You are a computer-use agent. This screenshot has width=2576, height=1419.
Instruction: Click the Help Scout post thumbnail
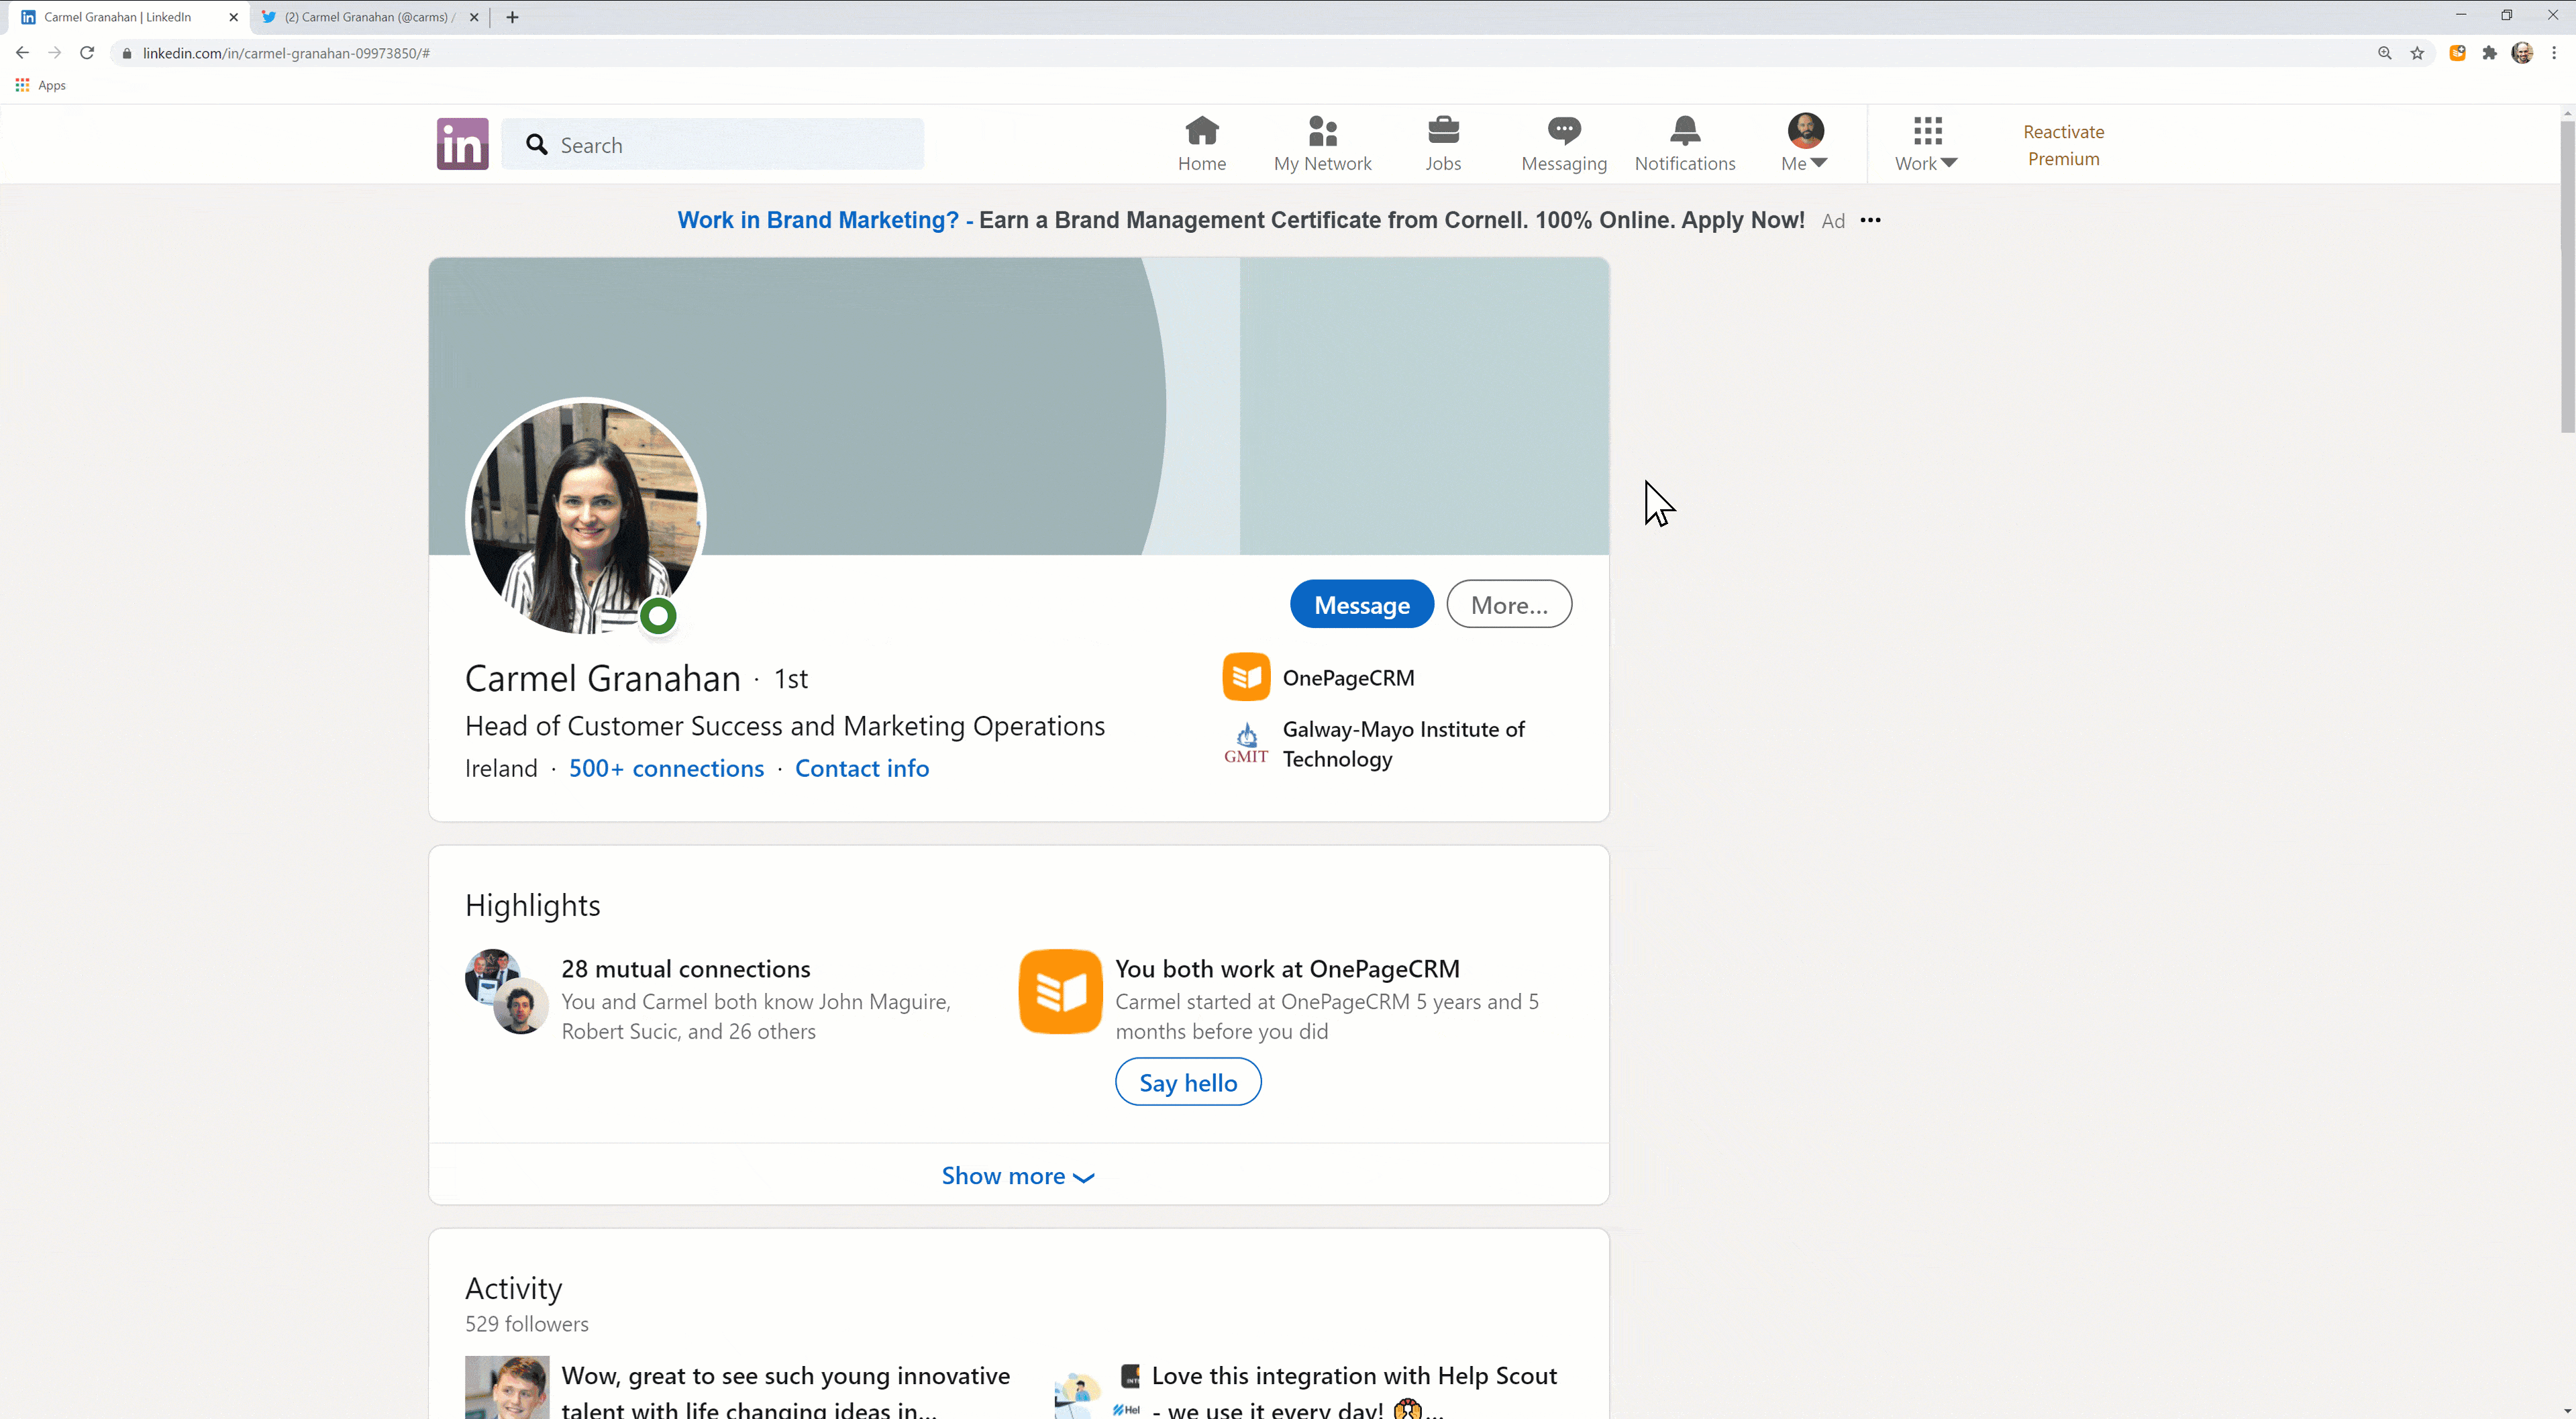[x=1097, y=1391]
